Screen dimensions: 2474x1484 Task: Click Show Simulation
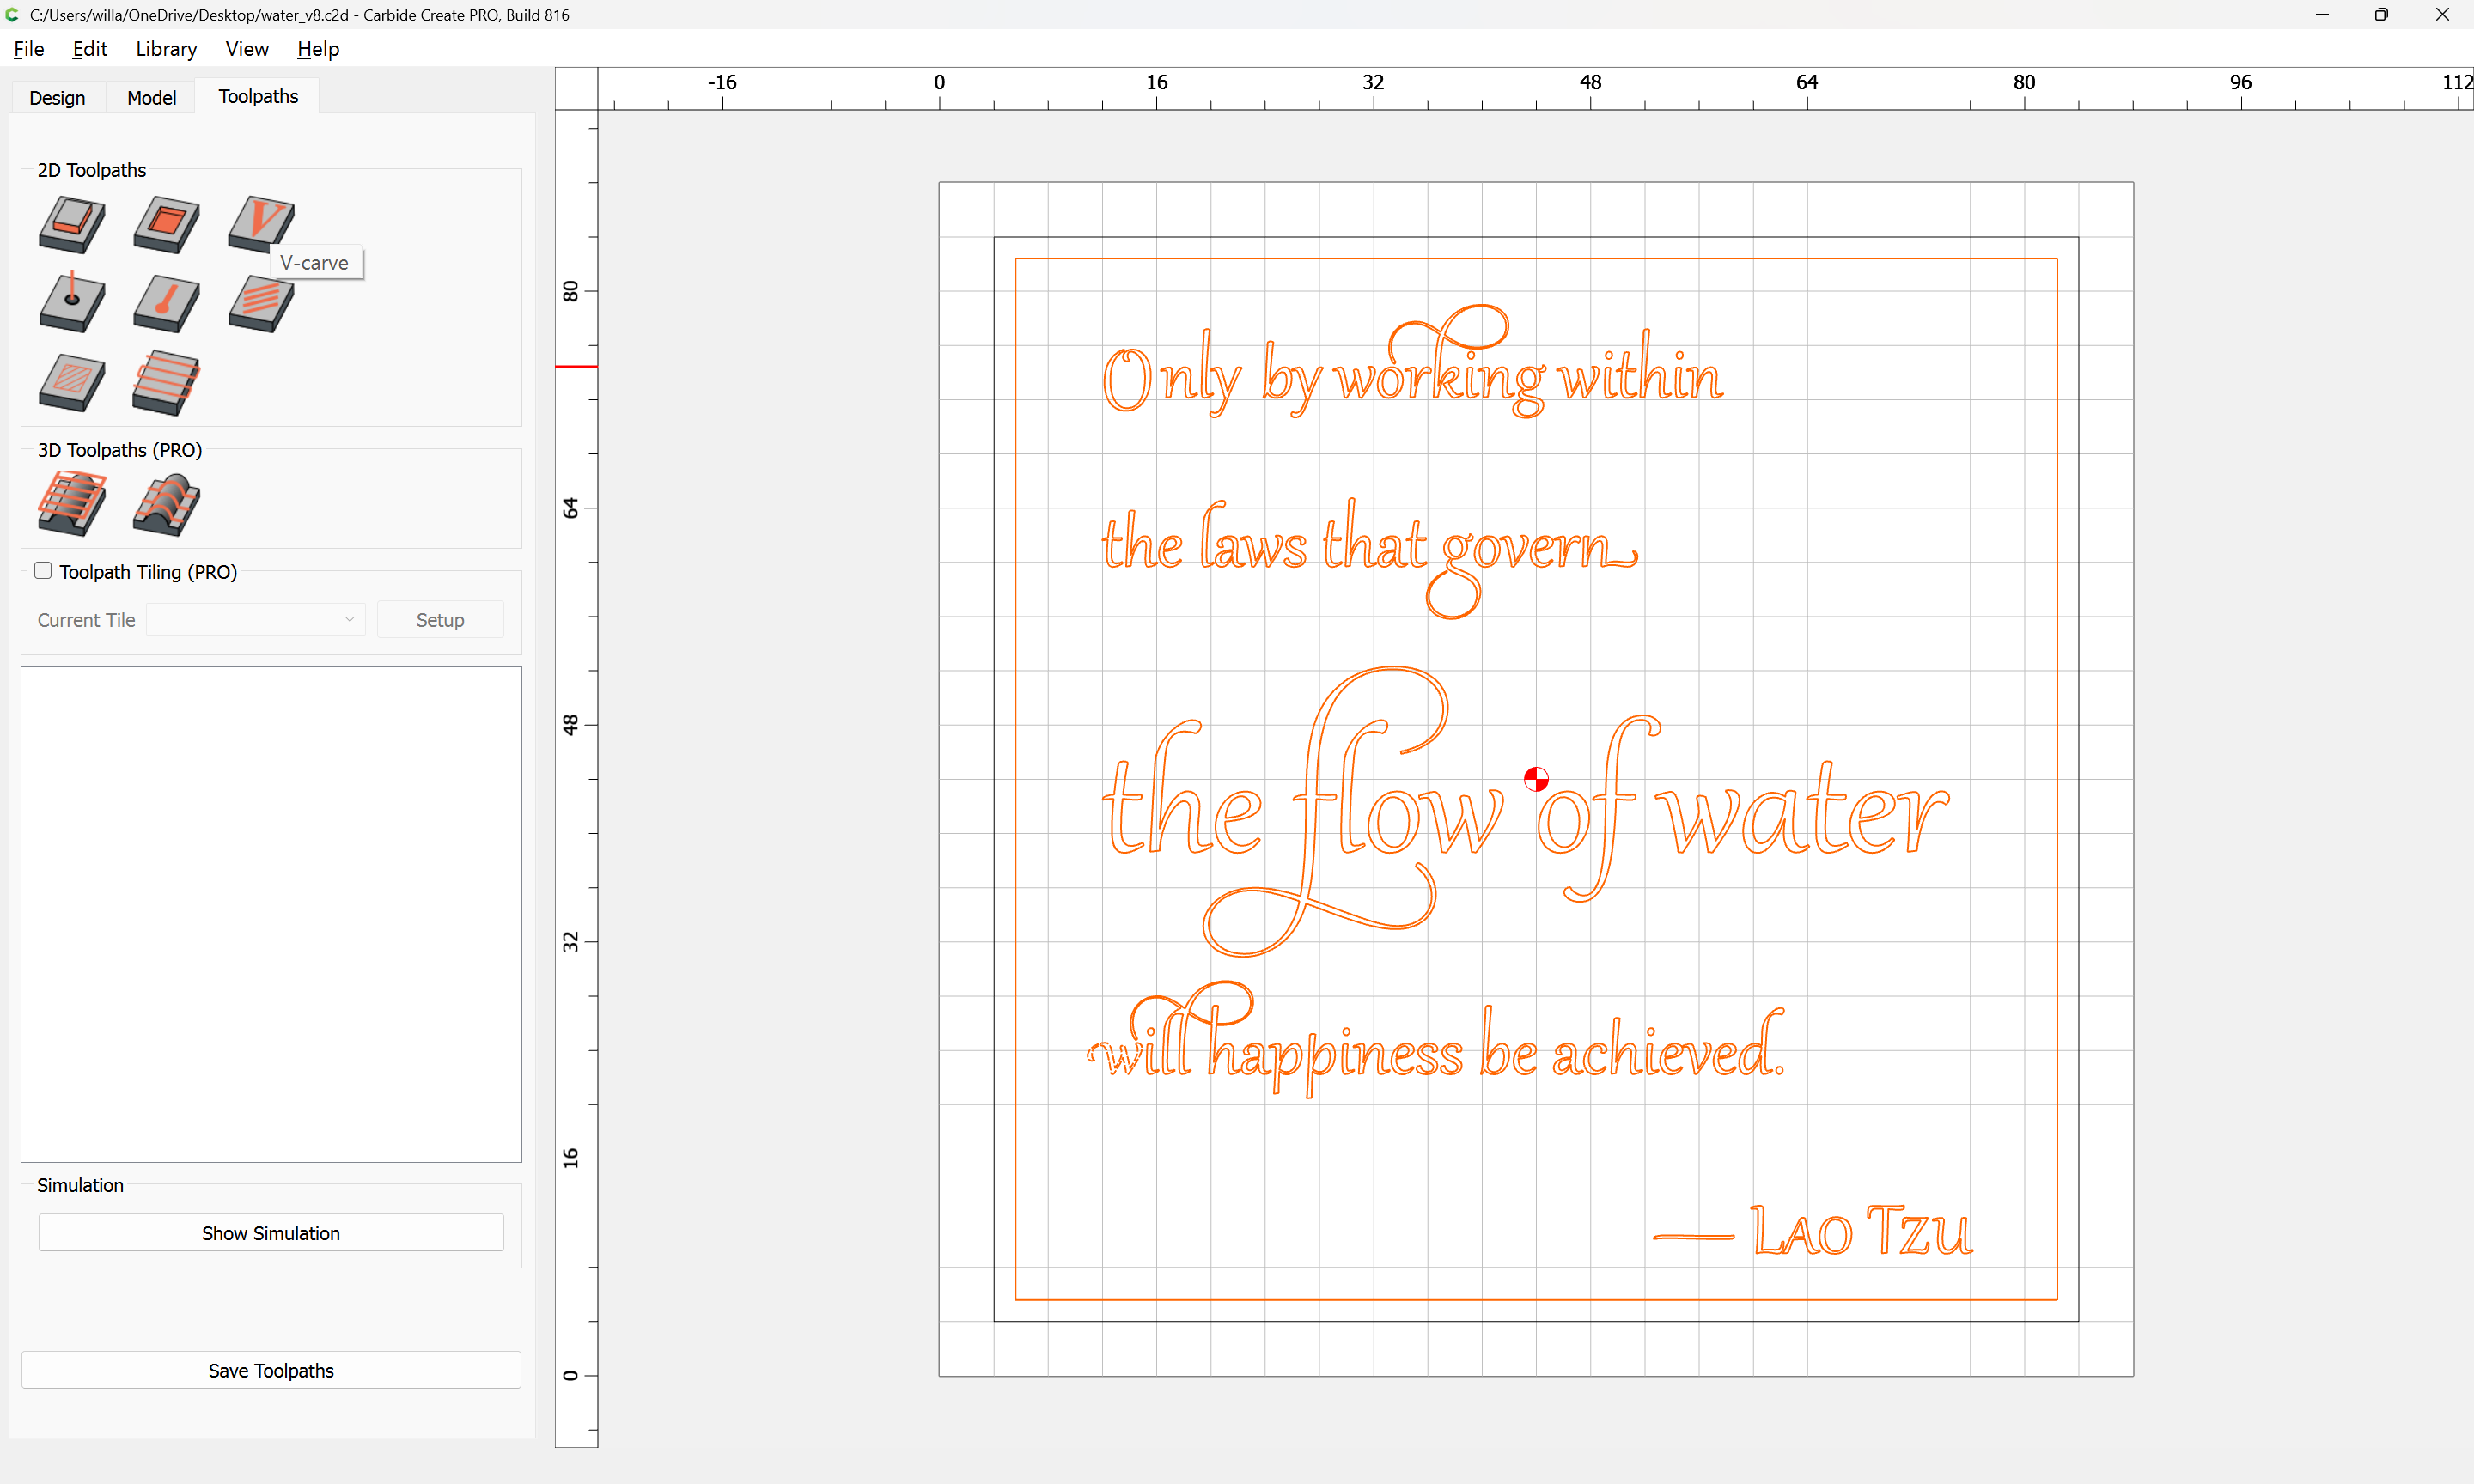point(271,1232)
